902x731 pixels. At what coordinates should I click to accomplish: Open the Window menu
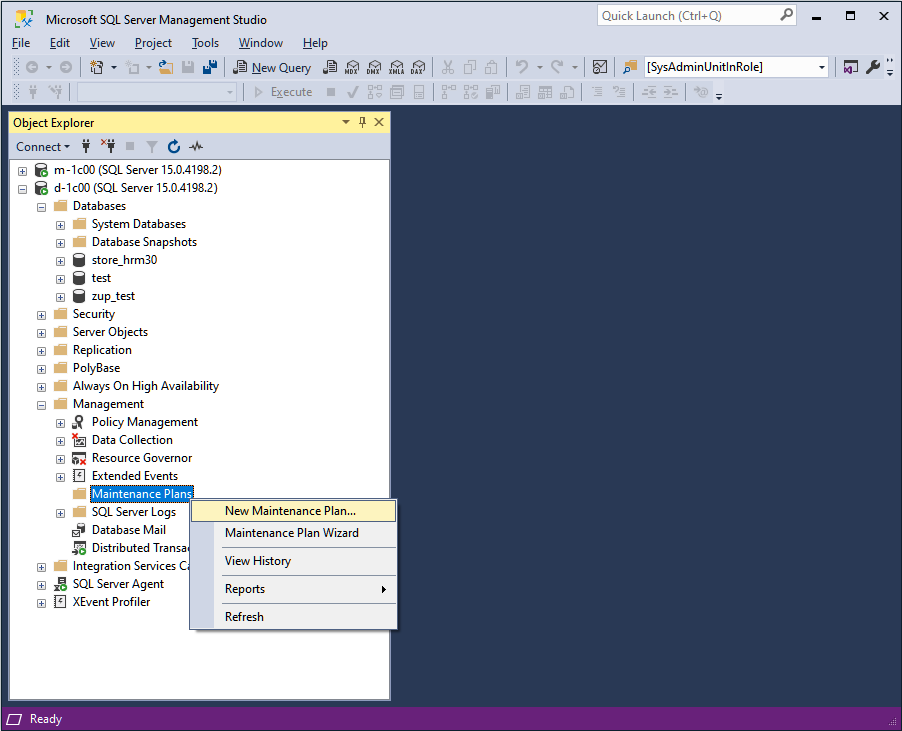pyautogui.click(x=261, y=43)
